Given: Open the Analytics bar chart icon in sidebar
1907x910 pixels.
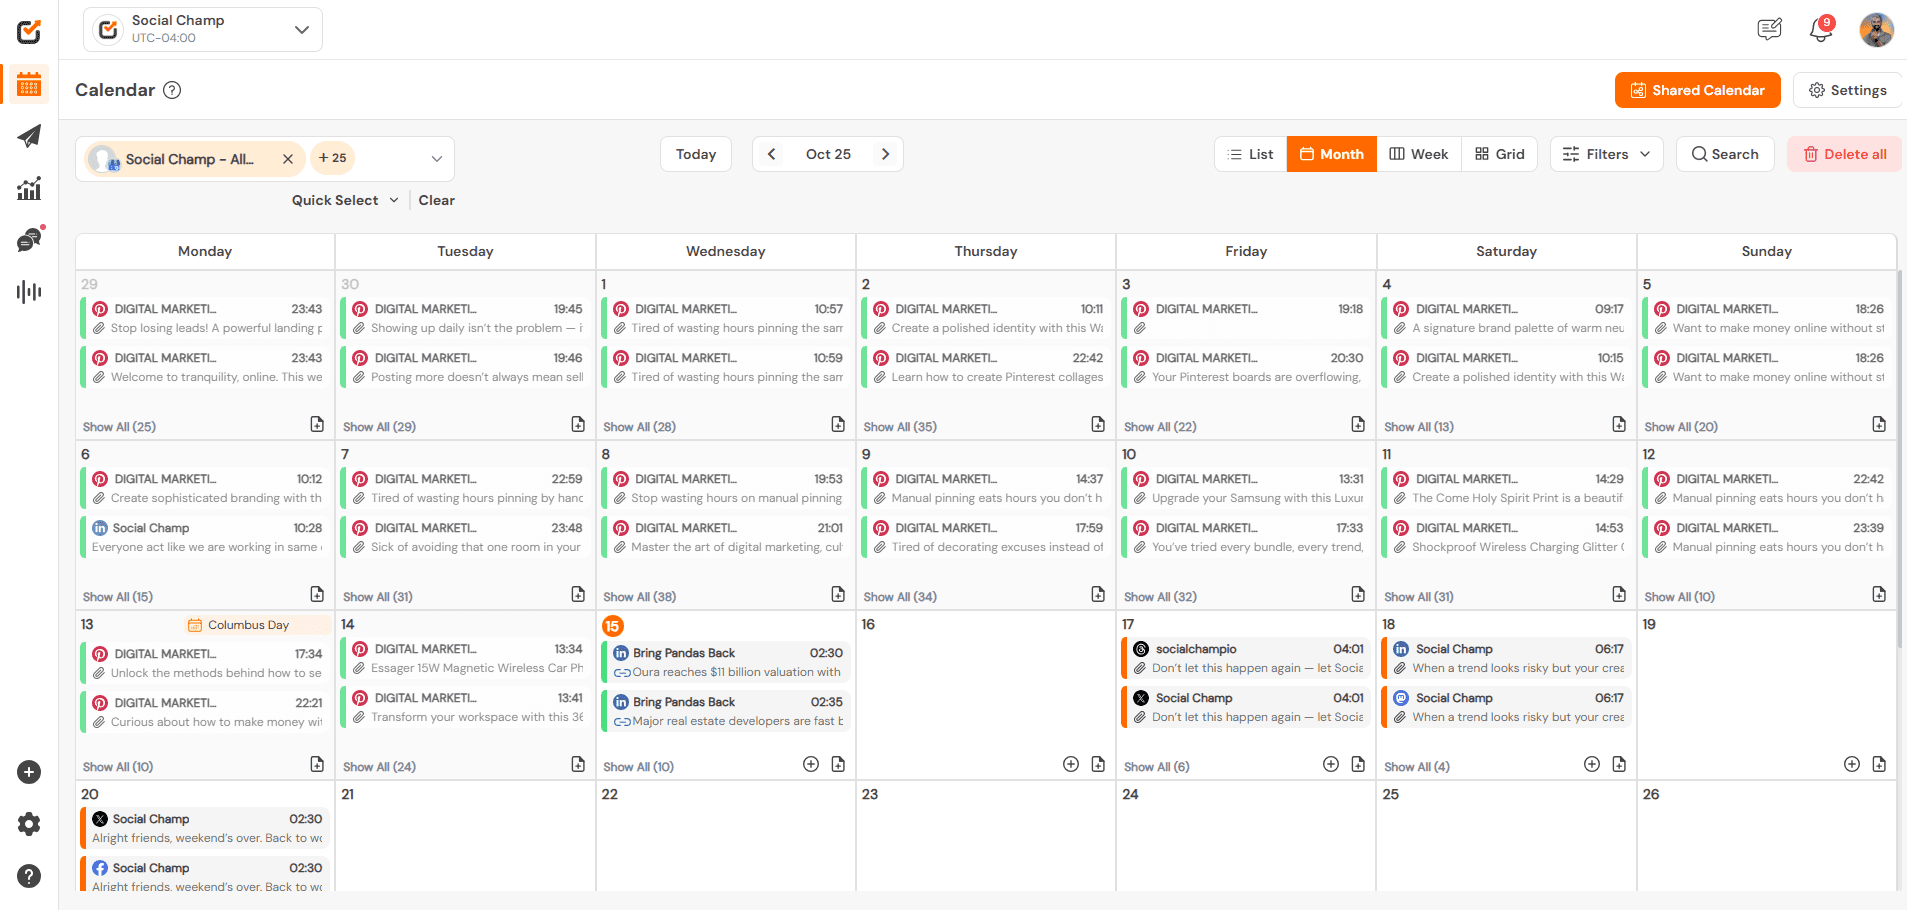Looking at the screenshot, I should tap(29, 188).
